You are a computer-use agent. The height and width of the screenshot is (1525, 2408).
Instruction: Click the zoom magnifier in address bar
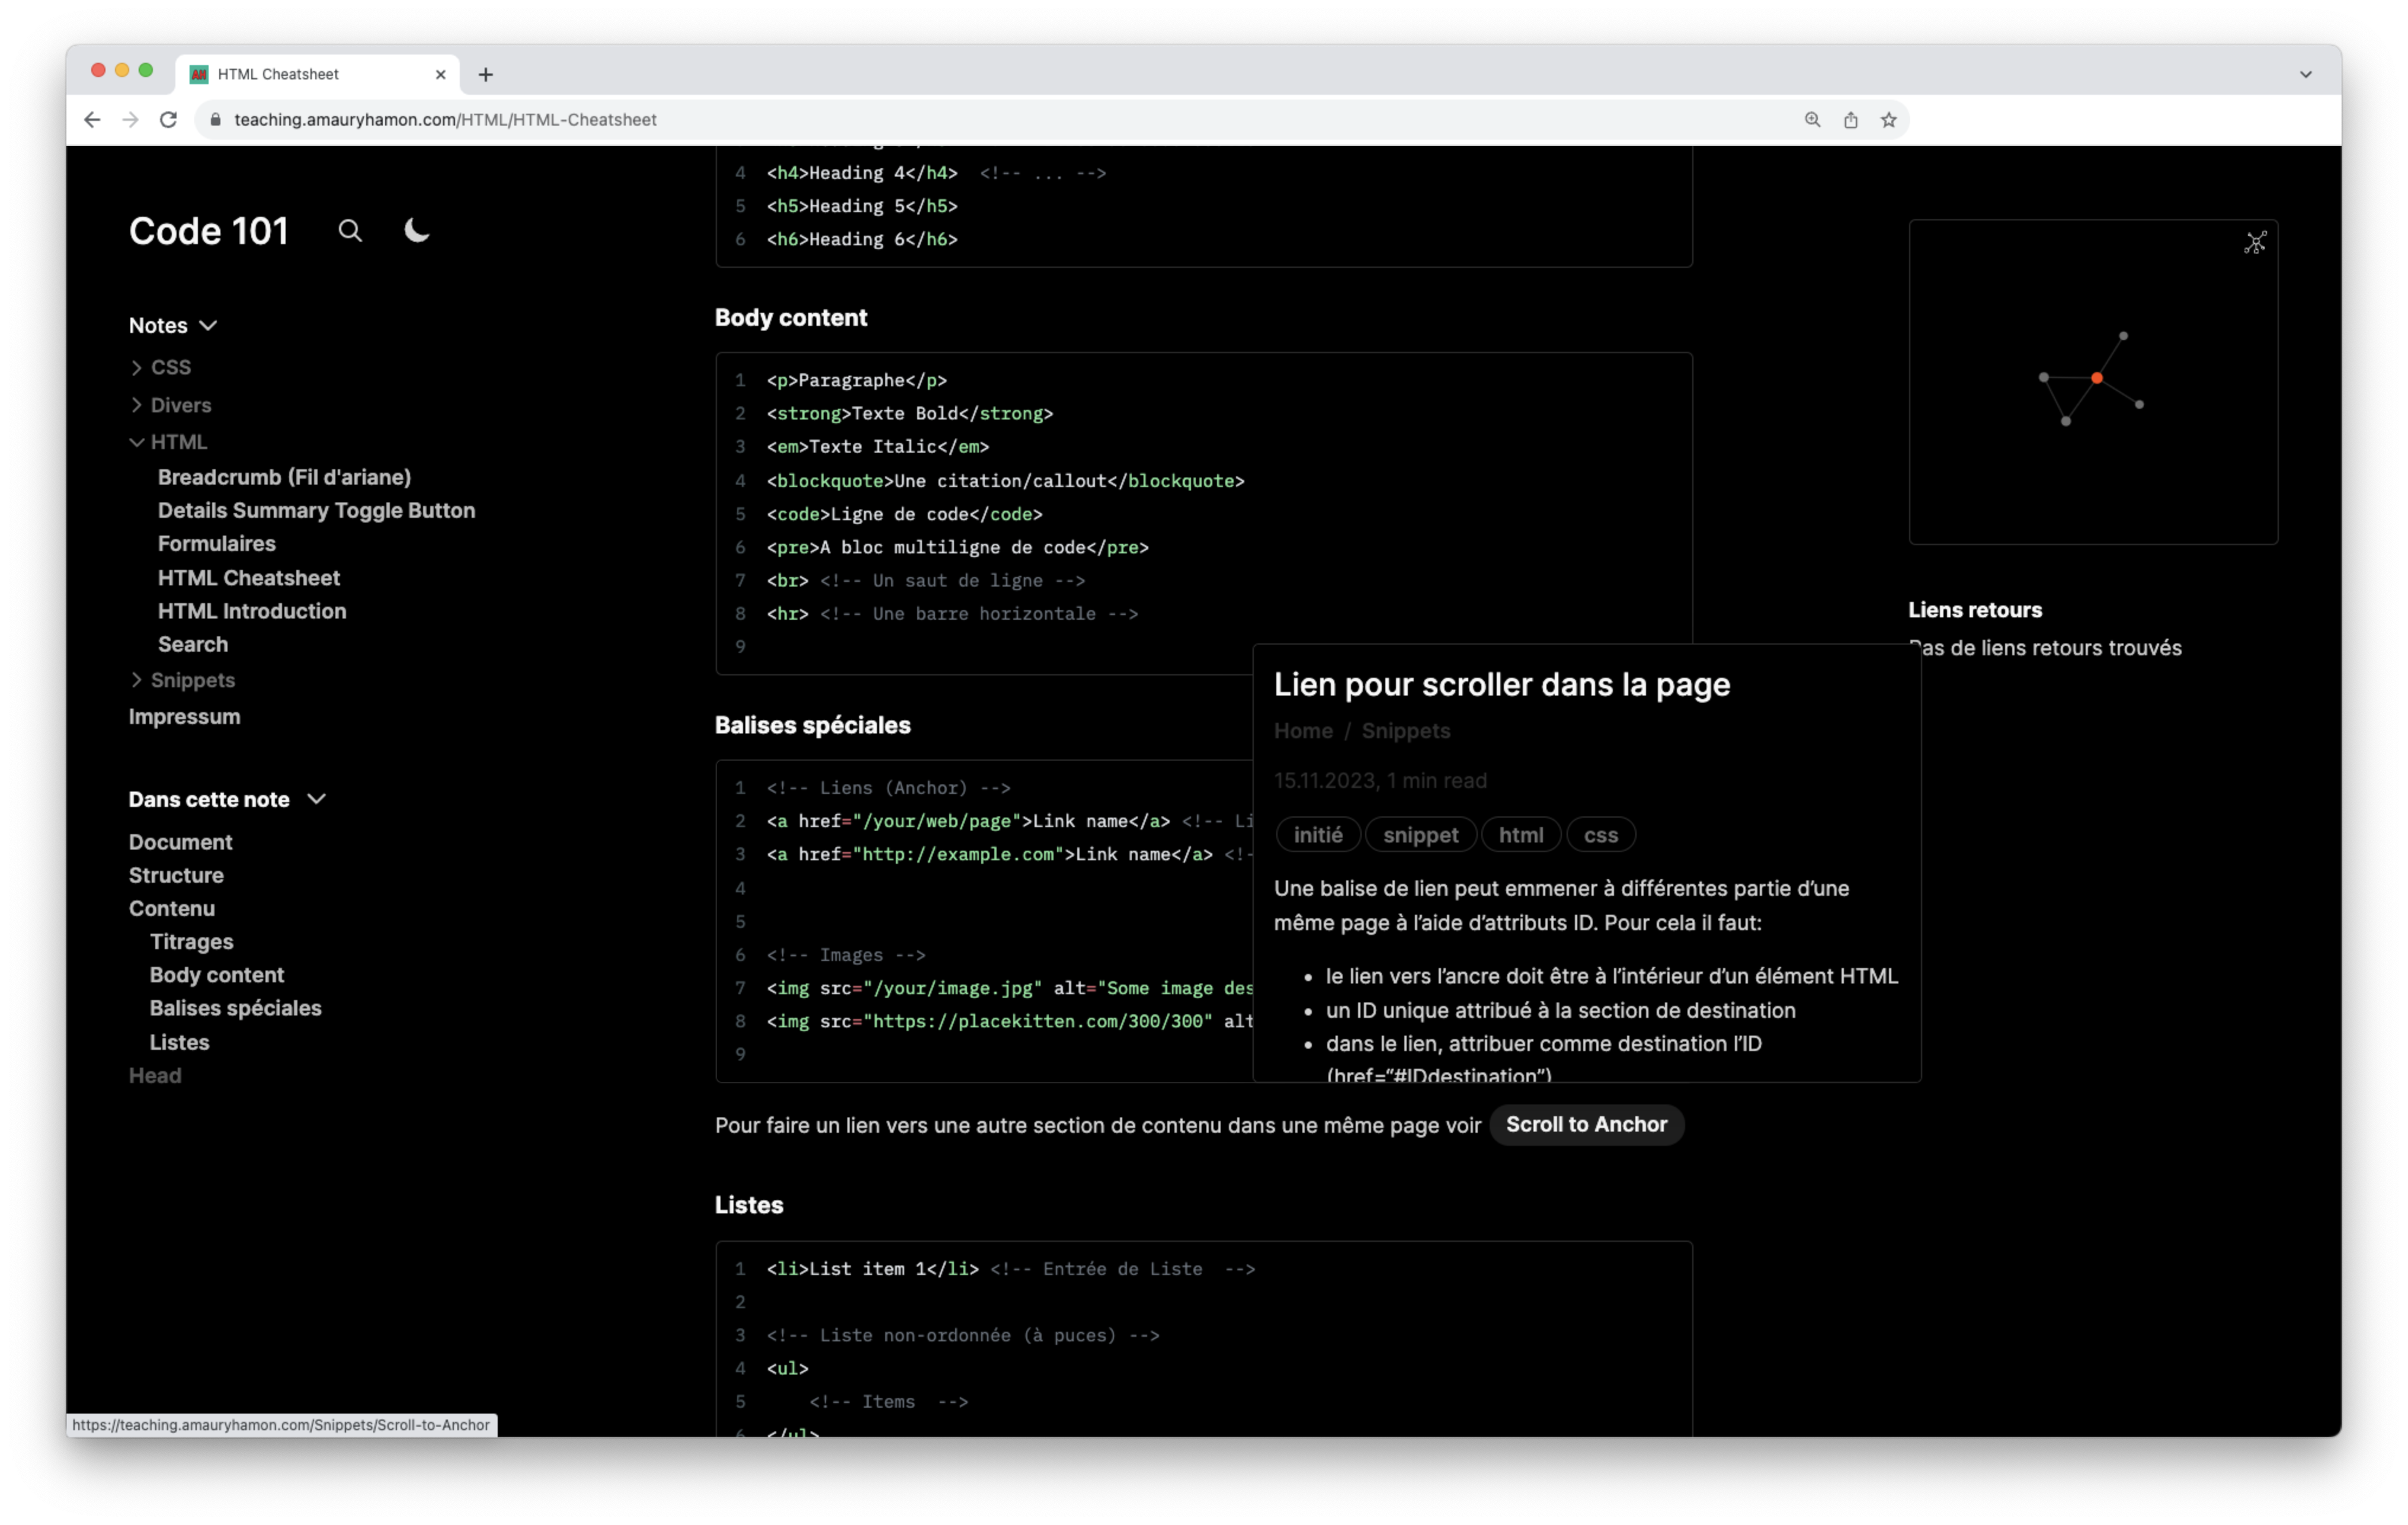1812,120
